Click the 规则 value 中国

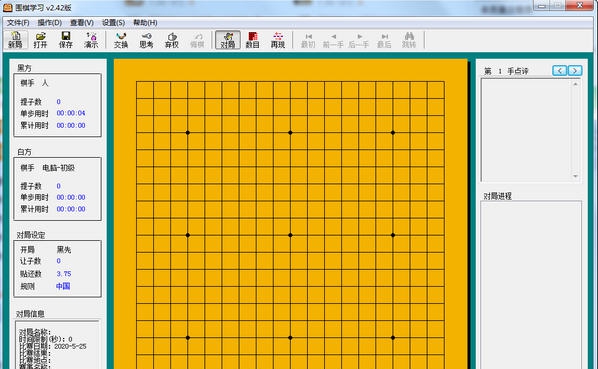click(63, 286)
